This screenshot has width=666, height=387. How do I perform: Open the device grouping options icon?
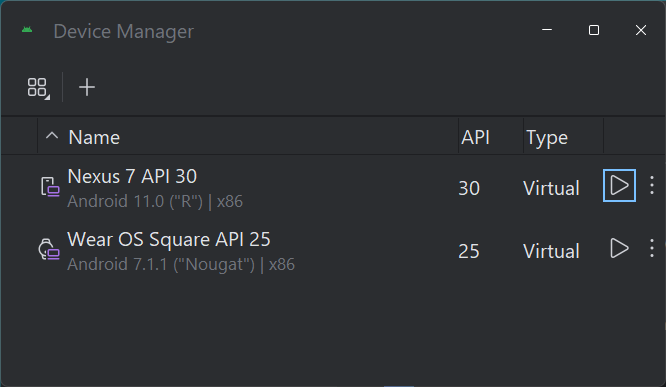click(x=38, y=88)
